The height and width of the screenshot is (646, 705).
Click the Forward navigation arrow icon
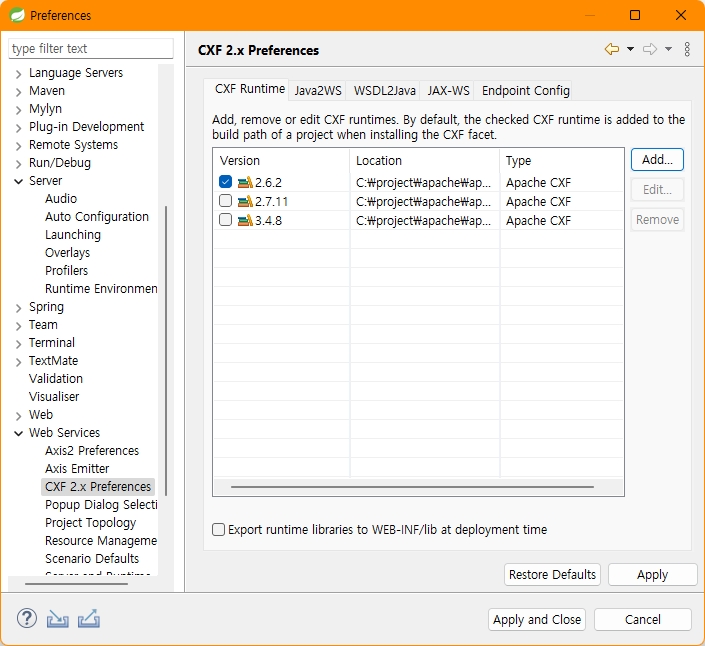click(x=650, y=49)
